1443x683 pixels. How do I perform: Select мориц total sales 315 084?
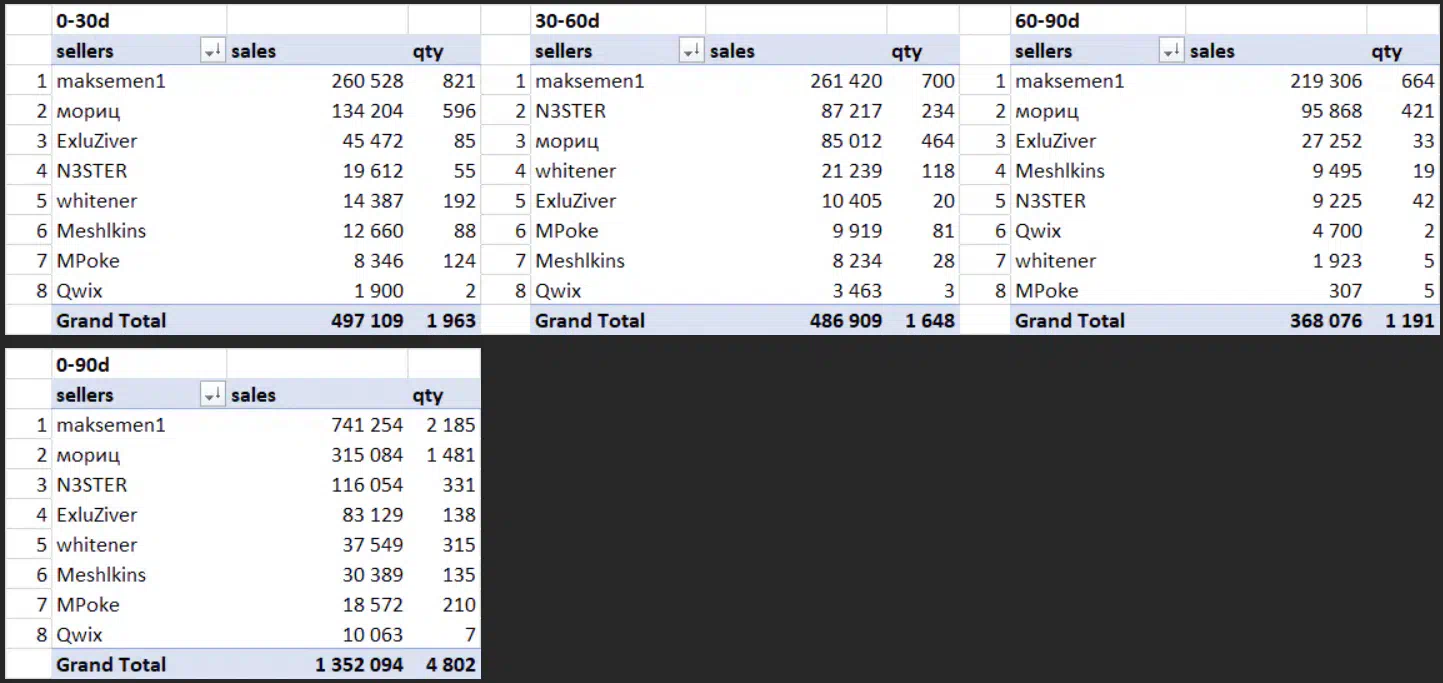(368, 455)
